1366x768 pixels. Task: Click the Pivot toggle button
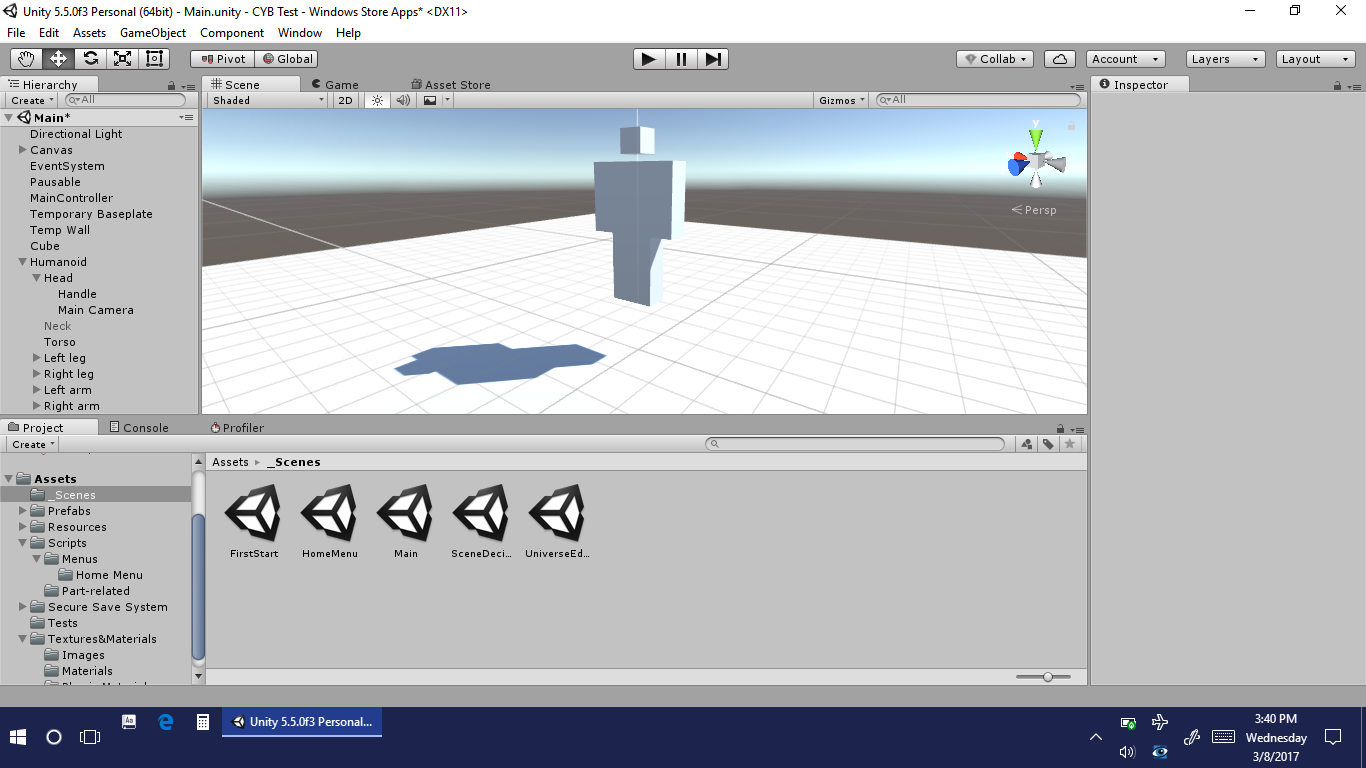(x=223, y=59)
